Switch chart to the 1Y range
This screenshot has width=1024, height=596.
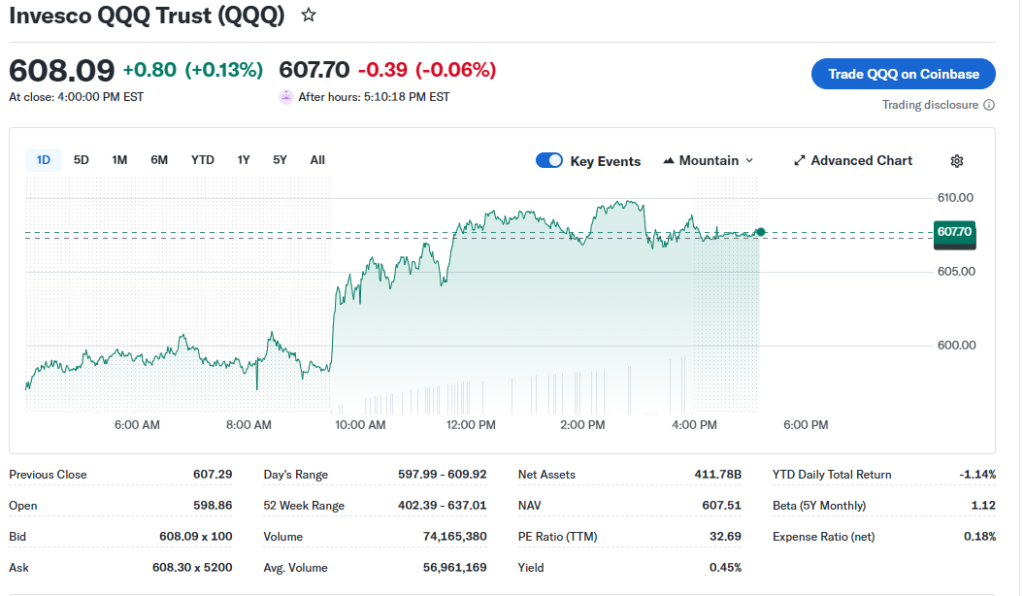(x=243, y=160)
